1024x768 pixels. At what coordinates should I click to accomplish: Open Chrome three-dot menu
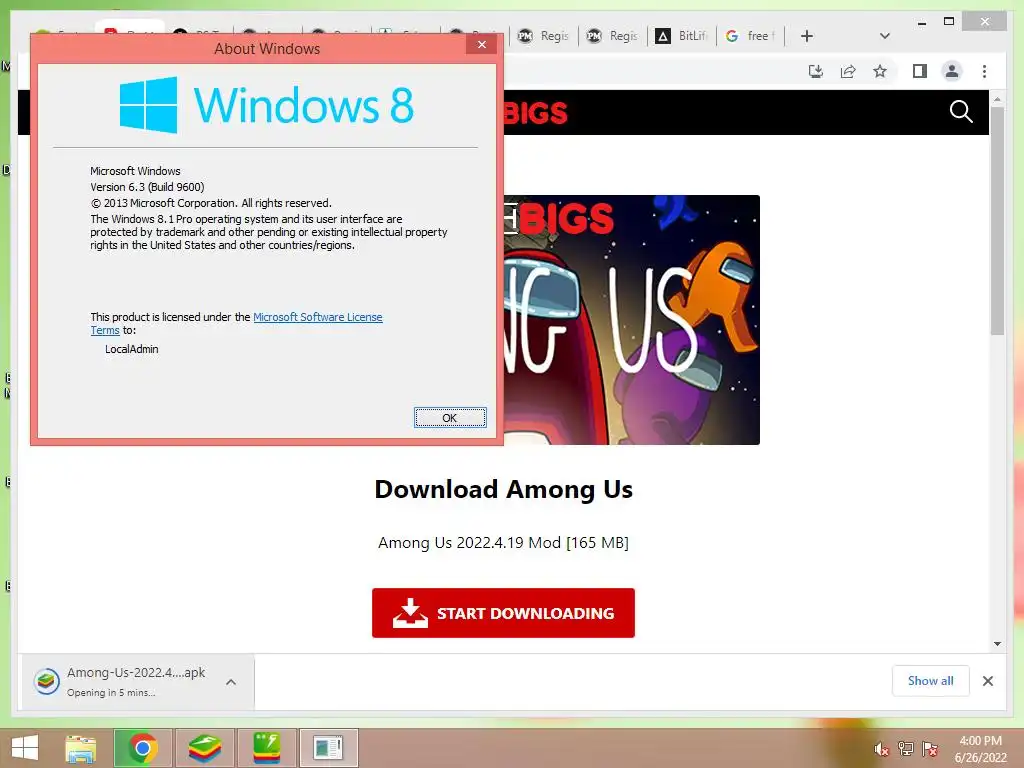coord(984,71)
